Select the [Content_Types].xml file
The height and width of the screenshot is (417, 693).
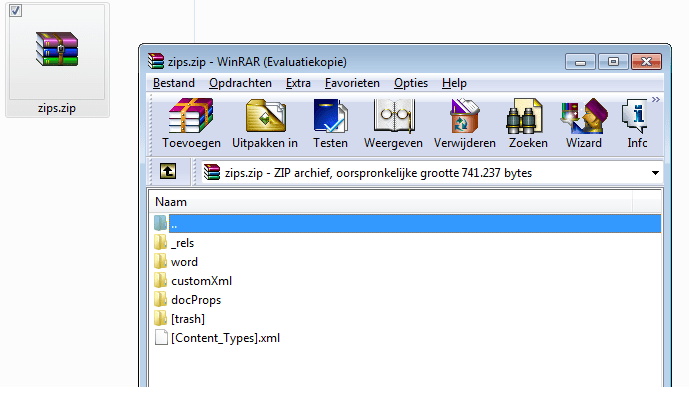click(225, 338)
